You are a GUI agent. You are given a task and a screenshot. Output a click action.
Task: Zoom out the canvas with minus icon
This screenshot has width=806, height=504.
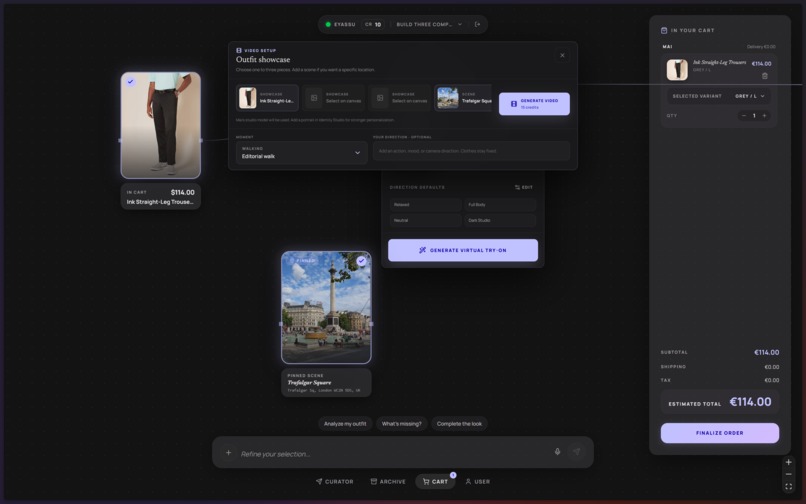789,474
